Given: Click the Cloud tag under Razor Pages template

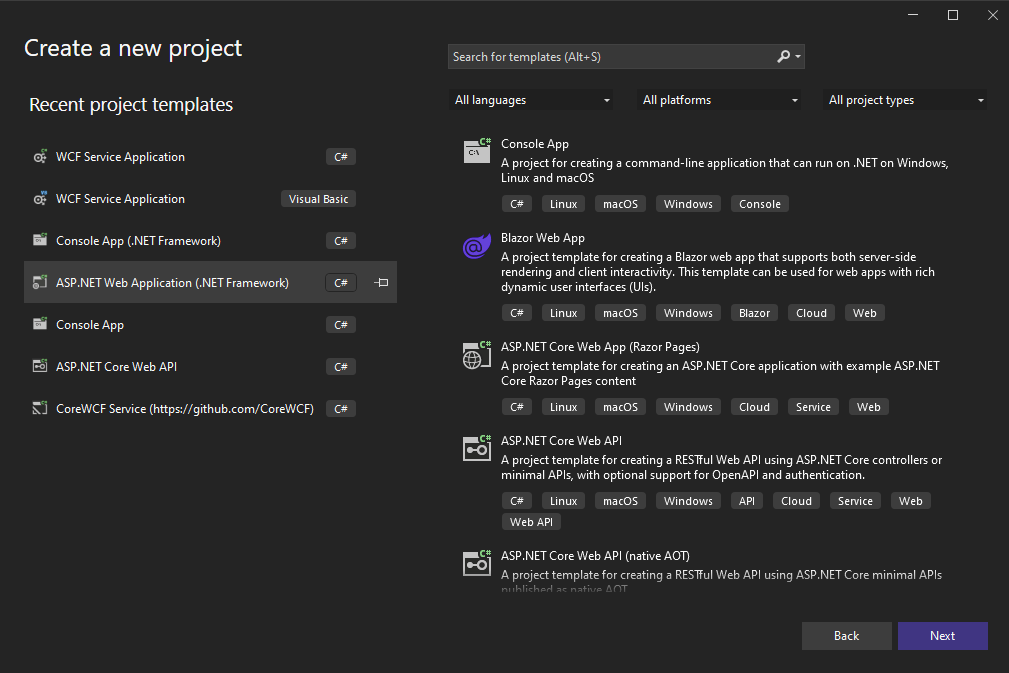Looking at the screenshot, I should [754, 407].
